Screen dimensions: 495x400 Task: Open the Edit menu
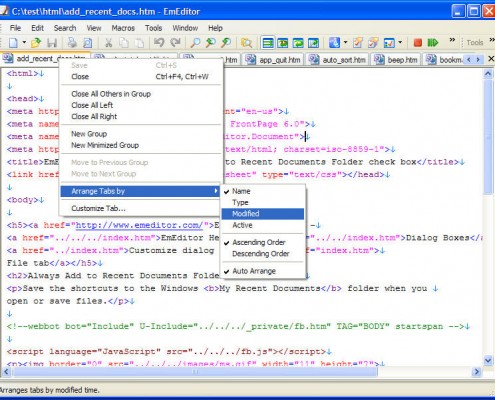(37, 28)
